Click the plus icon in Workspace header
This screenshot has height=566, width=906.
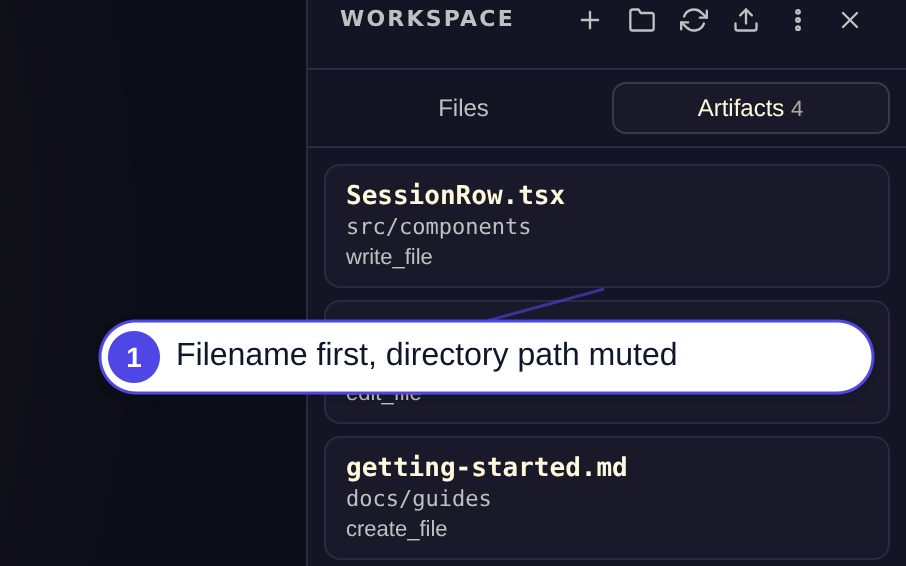(x=589, y=21)
